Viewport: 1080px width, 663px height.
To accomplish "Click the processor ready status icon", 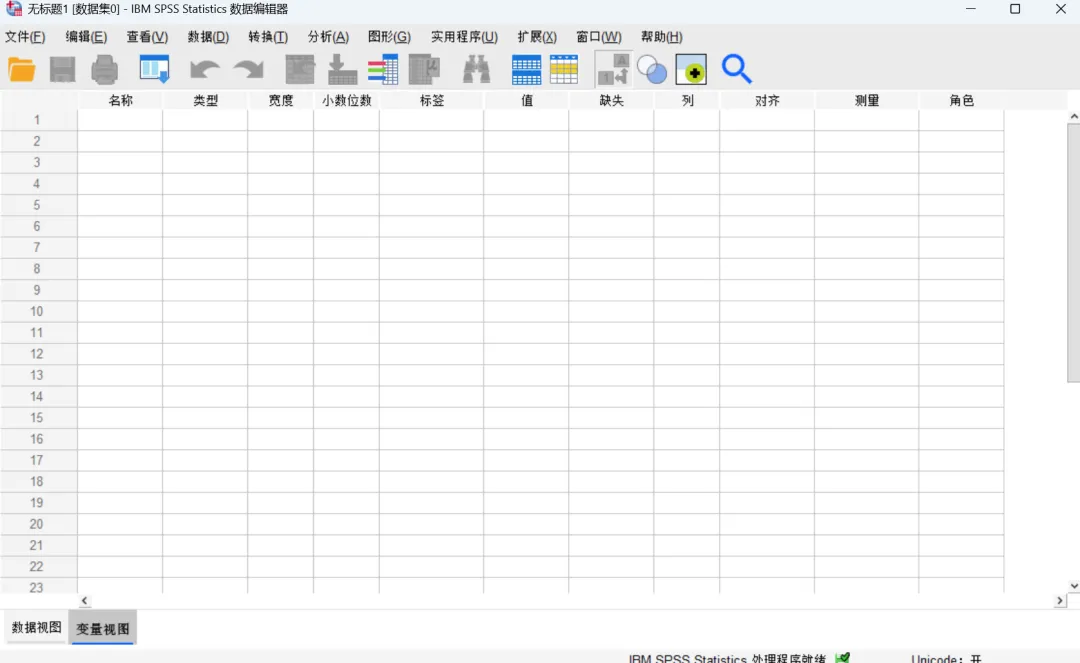I will [842, 657].
